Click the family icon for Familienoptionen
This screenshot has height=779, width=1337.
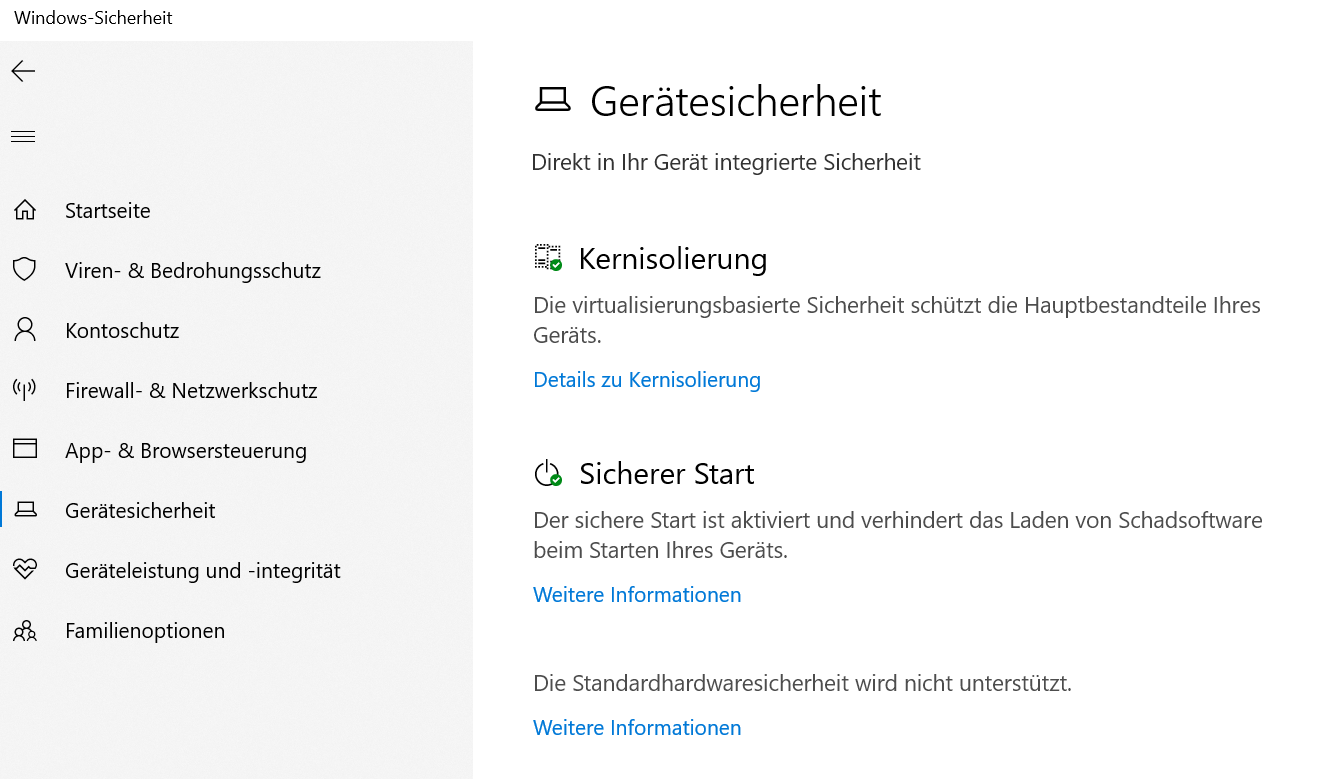[25, 631]
